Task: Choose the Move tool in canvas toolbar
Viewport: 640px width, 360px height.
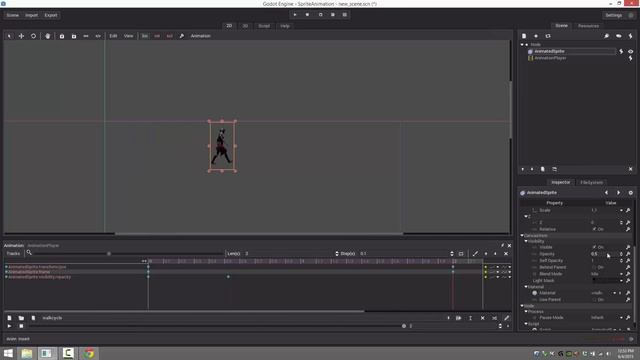Action: tap(21, 36)
